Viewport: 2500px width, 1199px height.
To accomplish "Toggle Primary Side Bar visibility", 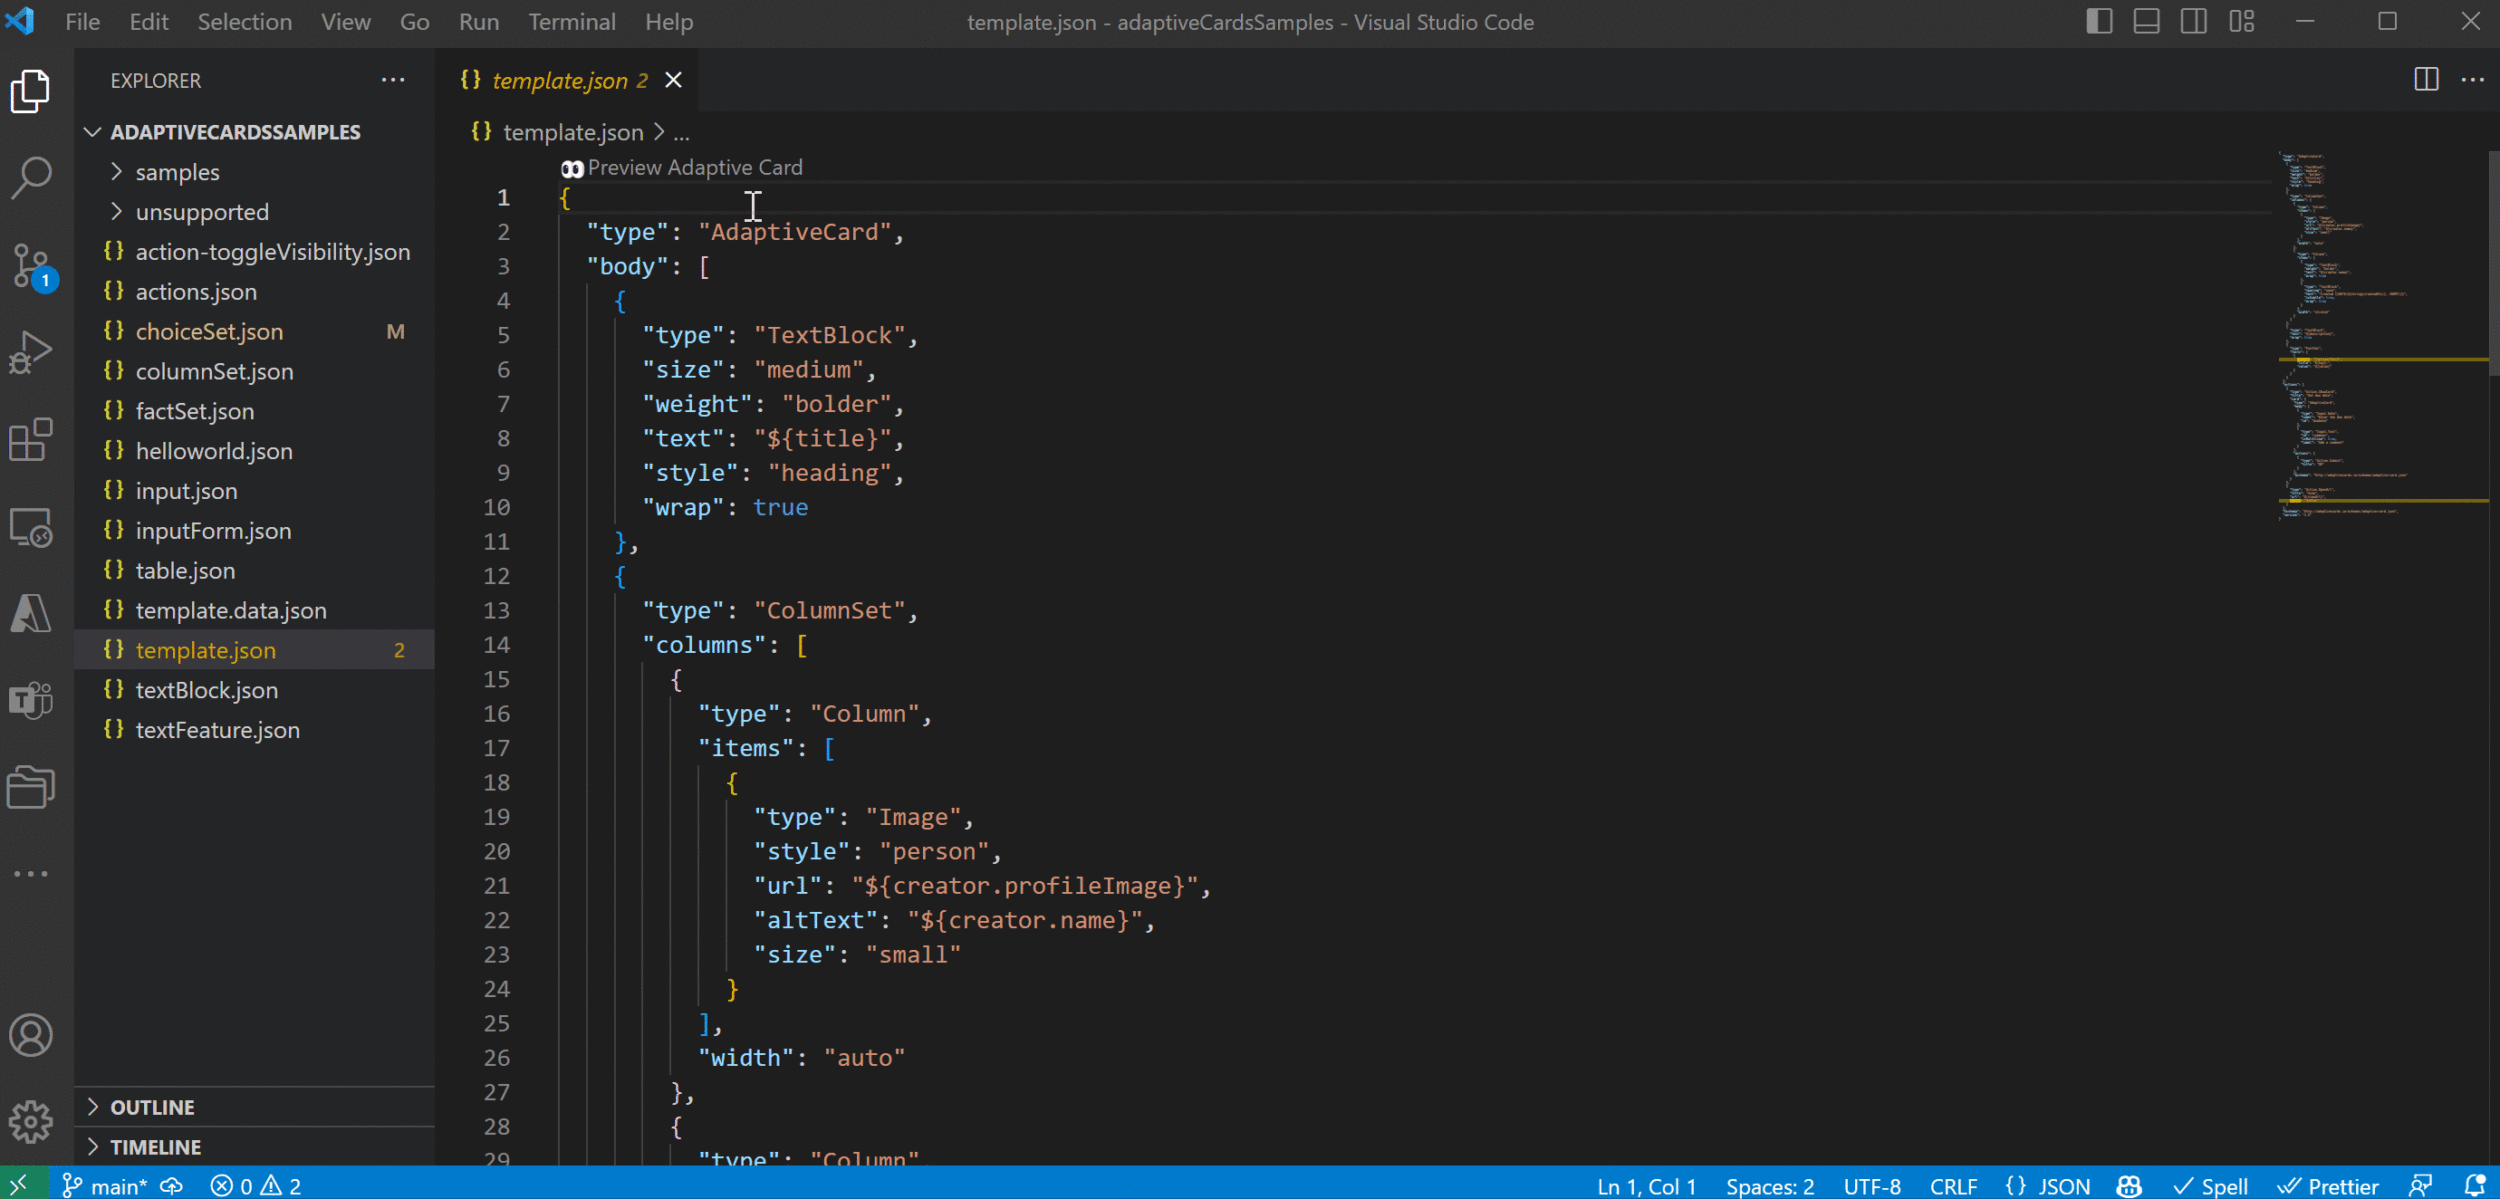I will click(x=2099, y=21).
